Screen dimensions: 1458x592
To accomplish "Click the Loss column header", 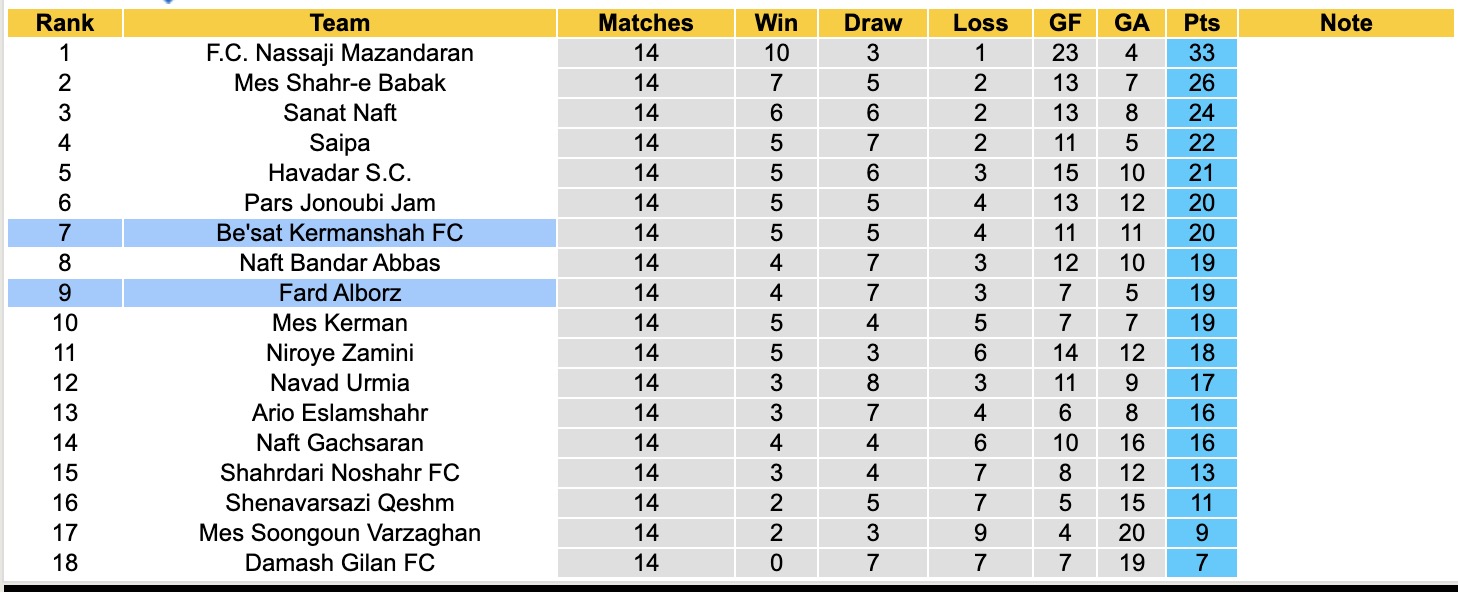I will (980, 23).
